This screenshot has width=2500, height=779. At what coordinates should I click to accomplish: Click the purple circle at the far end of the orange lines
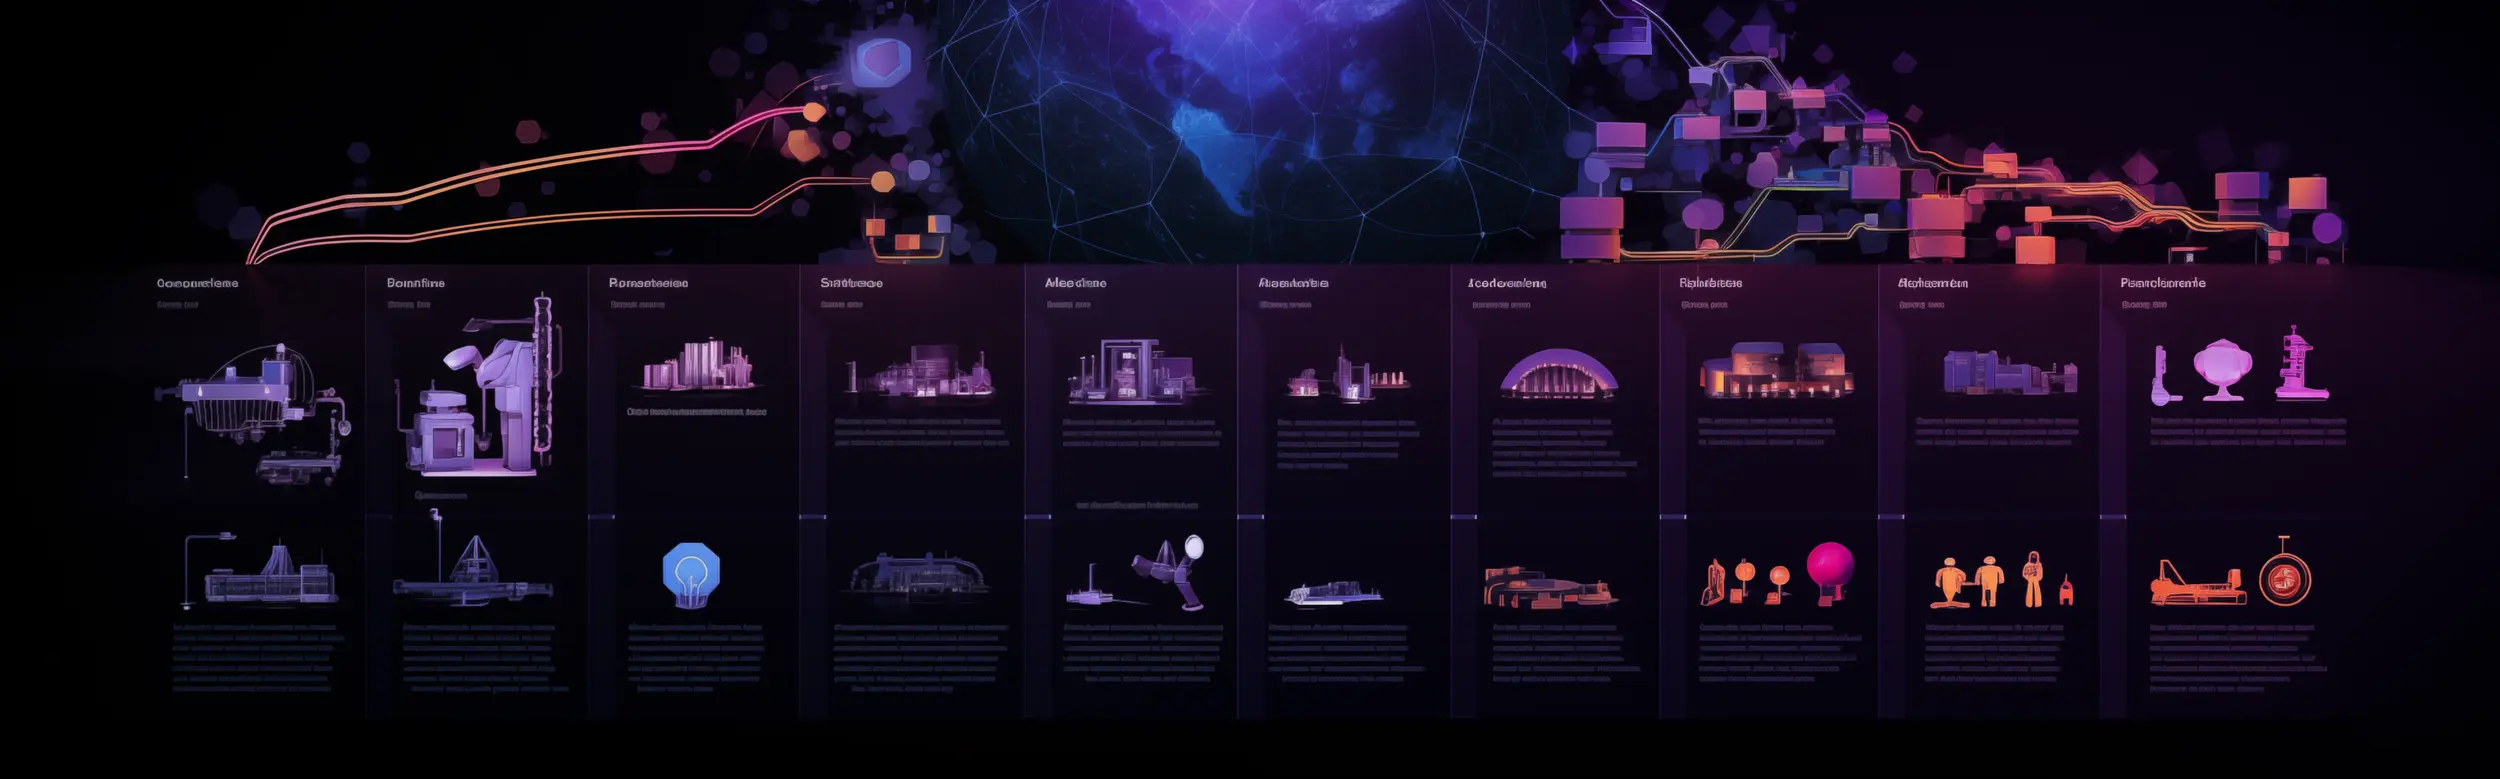pyautogui.click(x=2327, y=228)
